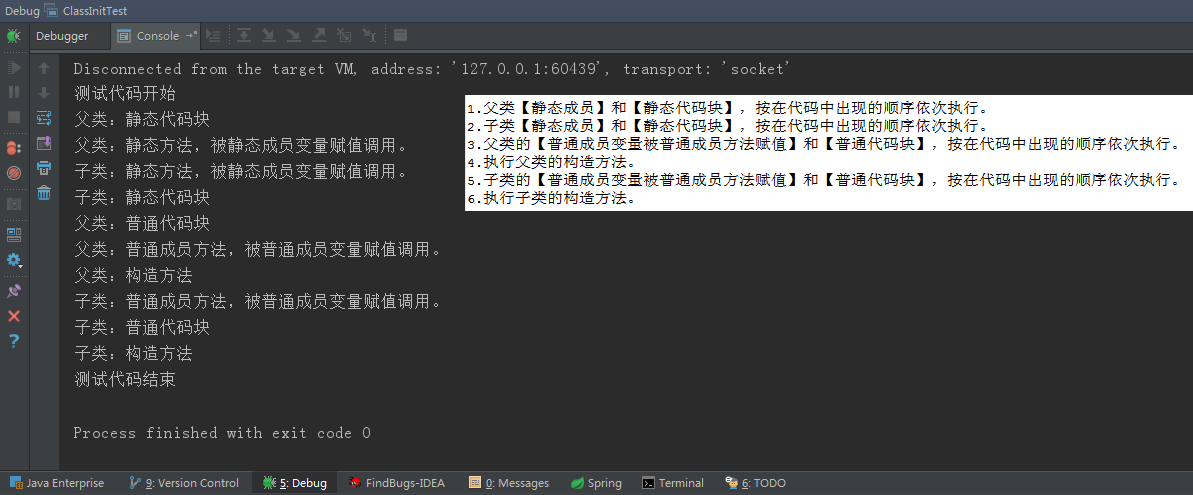Click the Print console output icon
Viewport: 1193px width, 495px height.
click(44, 168)
